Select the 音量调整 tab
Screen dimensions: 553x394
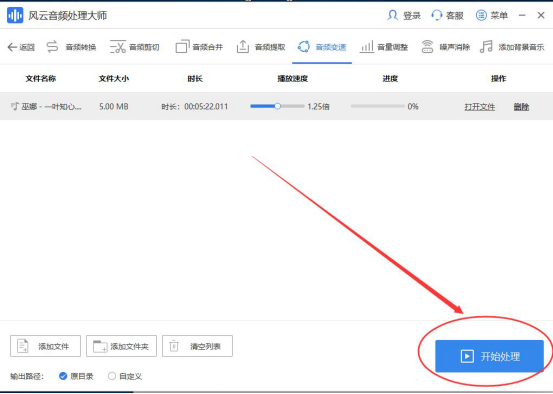(393, 47)
